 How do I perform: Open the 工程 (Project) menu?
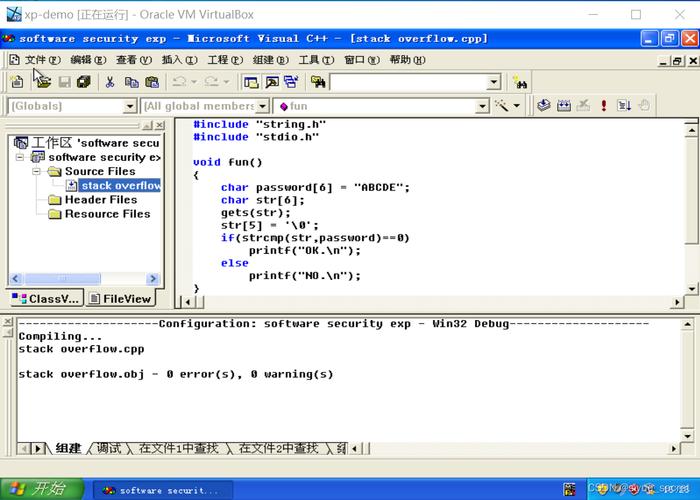pyautogui.click(x=217, y=60)
